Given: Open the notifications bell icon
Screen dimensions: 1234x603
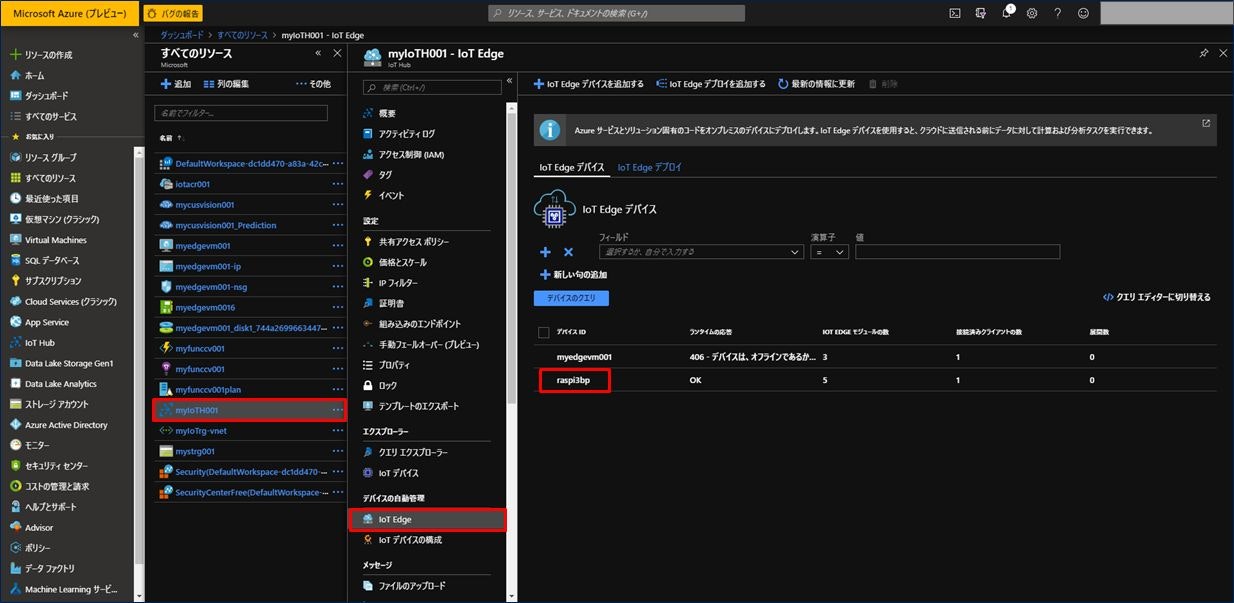Looking at the screenshot, I should coord(1007,13).
